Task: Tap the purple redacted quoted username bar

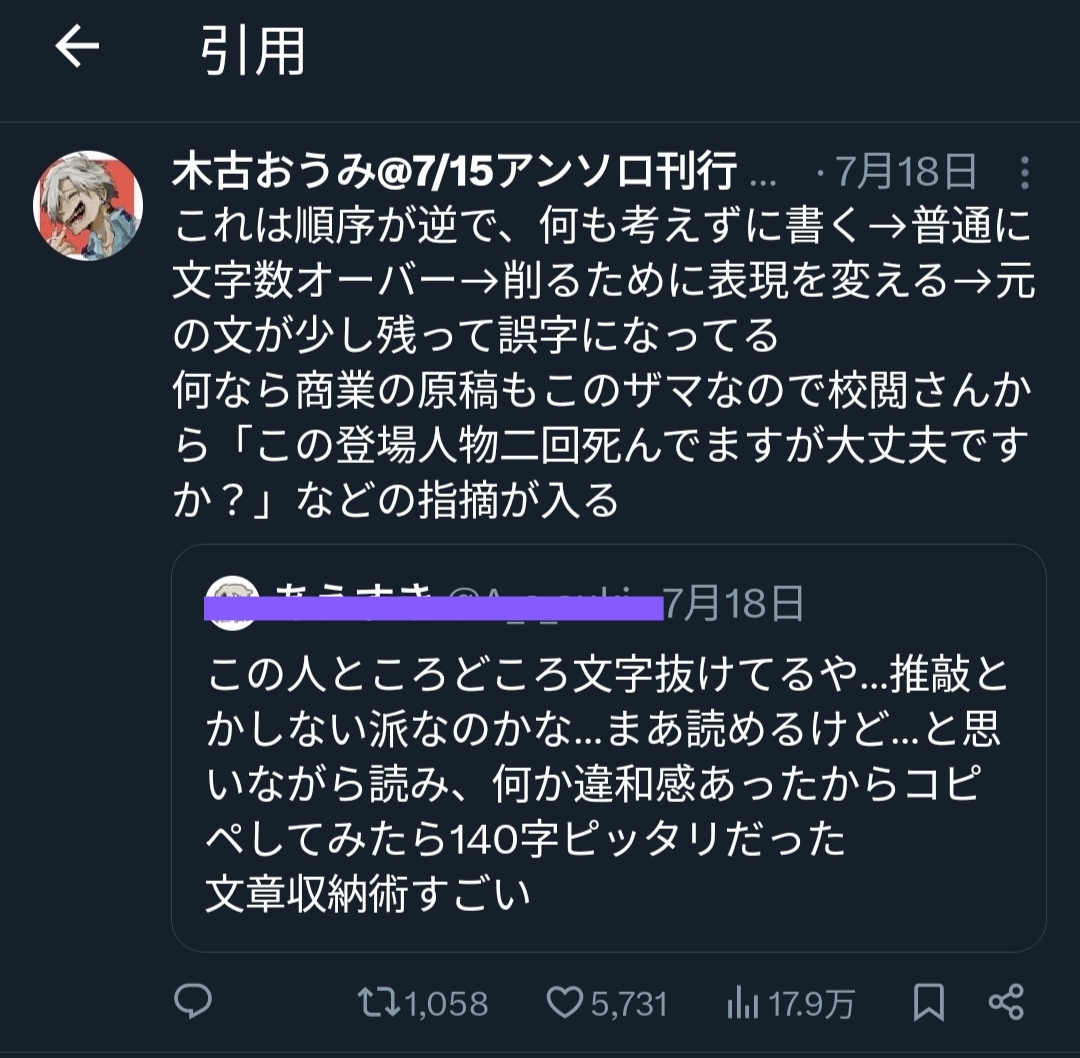Action: tap(435, 608)
